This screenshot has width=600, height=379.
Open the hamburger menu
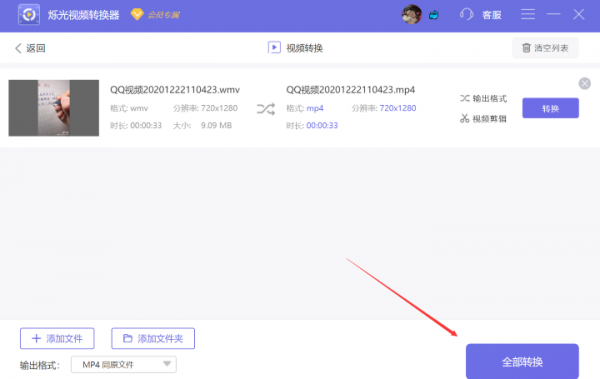click(x=528, y=15)
